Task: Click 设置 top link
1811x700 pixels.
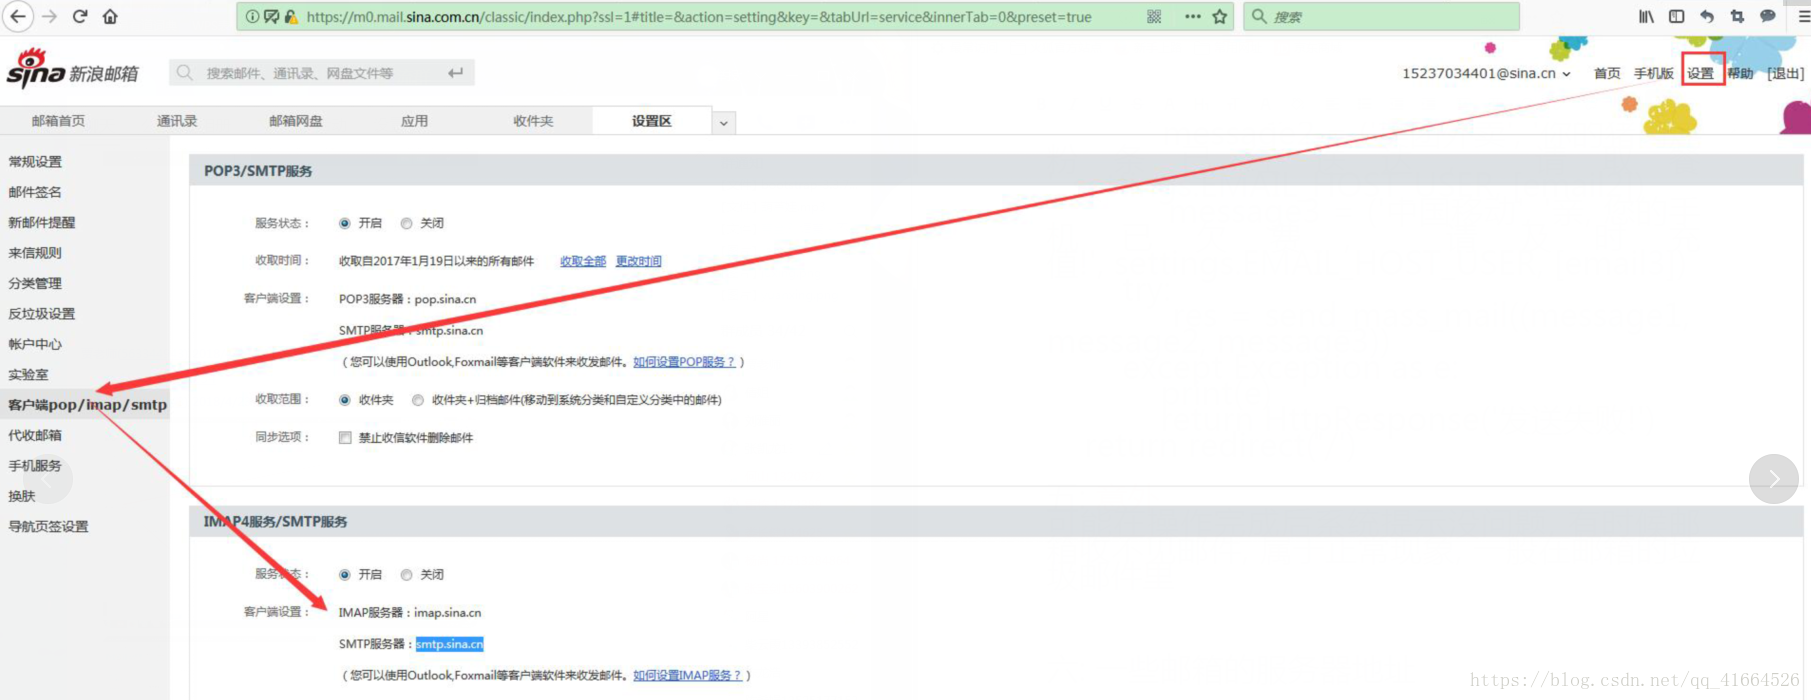Action: coord(1701,74)
